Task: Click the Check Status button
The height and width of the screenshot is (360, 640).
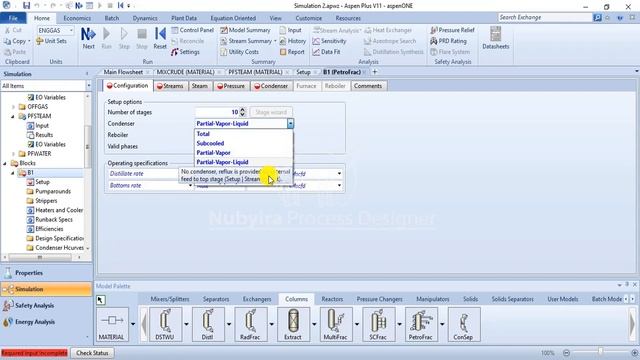Action: coord(92,353)
